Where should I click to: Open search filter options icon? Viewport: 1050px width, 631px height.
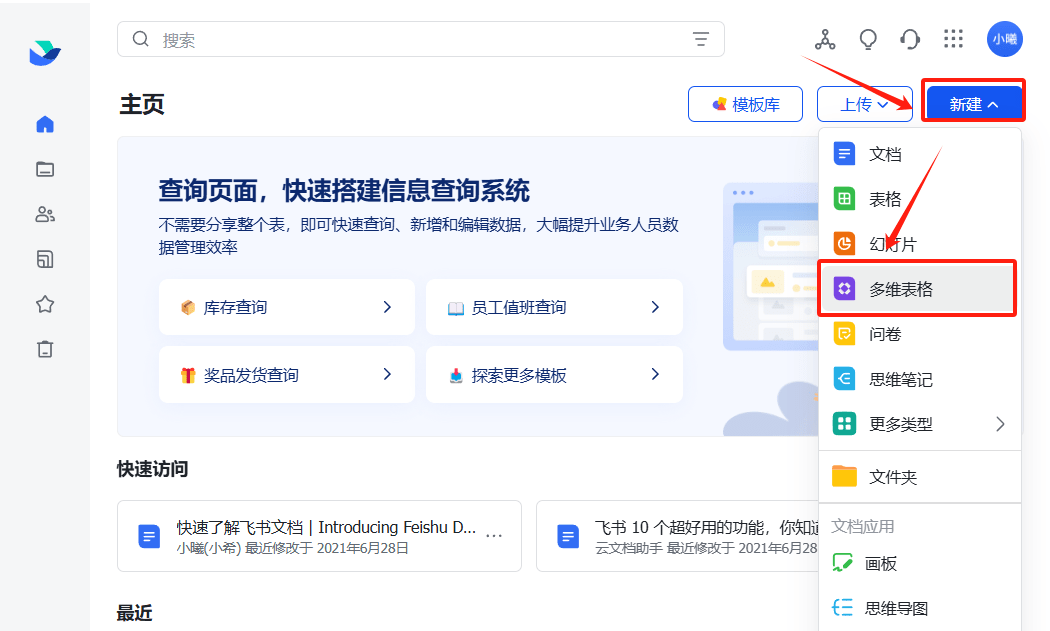pyautogui.click(x=700, y=40)
